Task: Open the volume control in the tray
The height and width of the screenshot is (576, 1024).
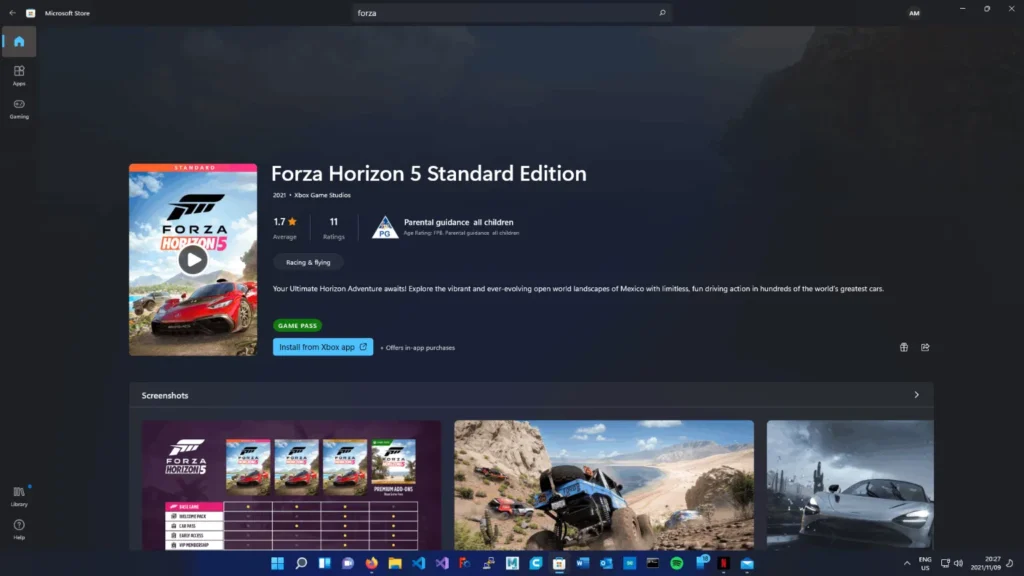Action: coord(958,563)
